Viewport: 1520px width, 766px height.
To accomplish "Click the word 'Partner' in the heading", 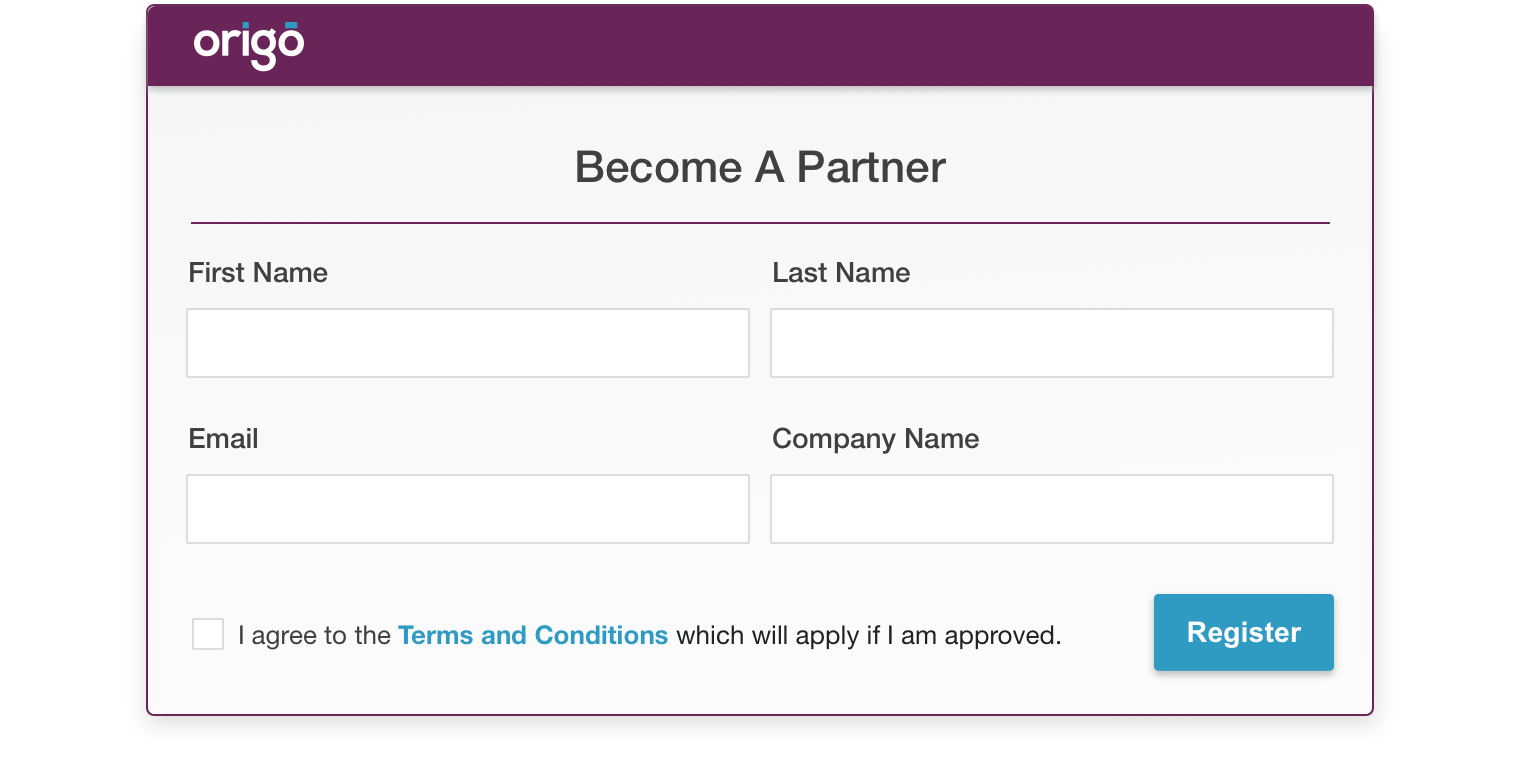I will (871, 167).
